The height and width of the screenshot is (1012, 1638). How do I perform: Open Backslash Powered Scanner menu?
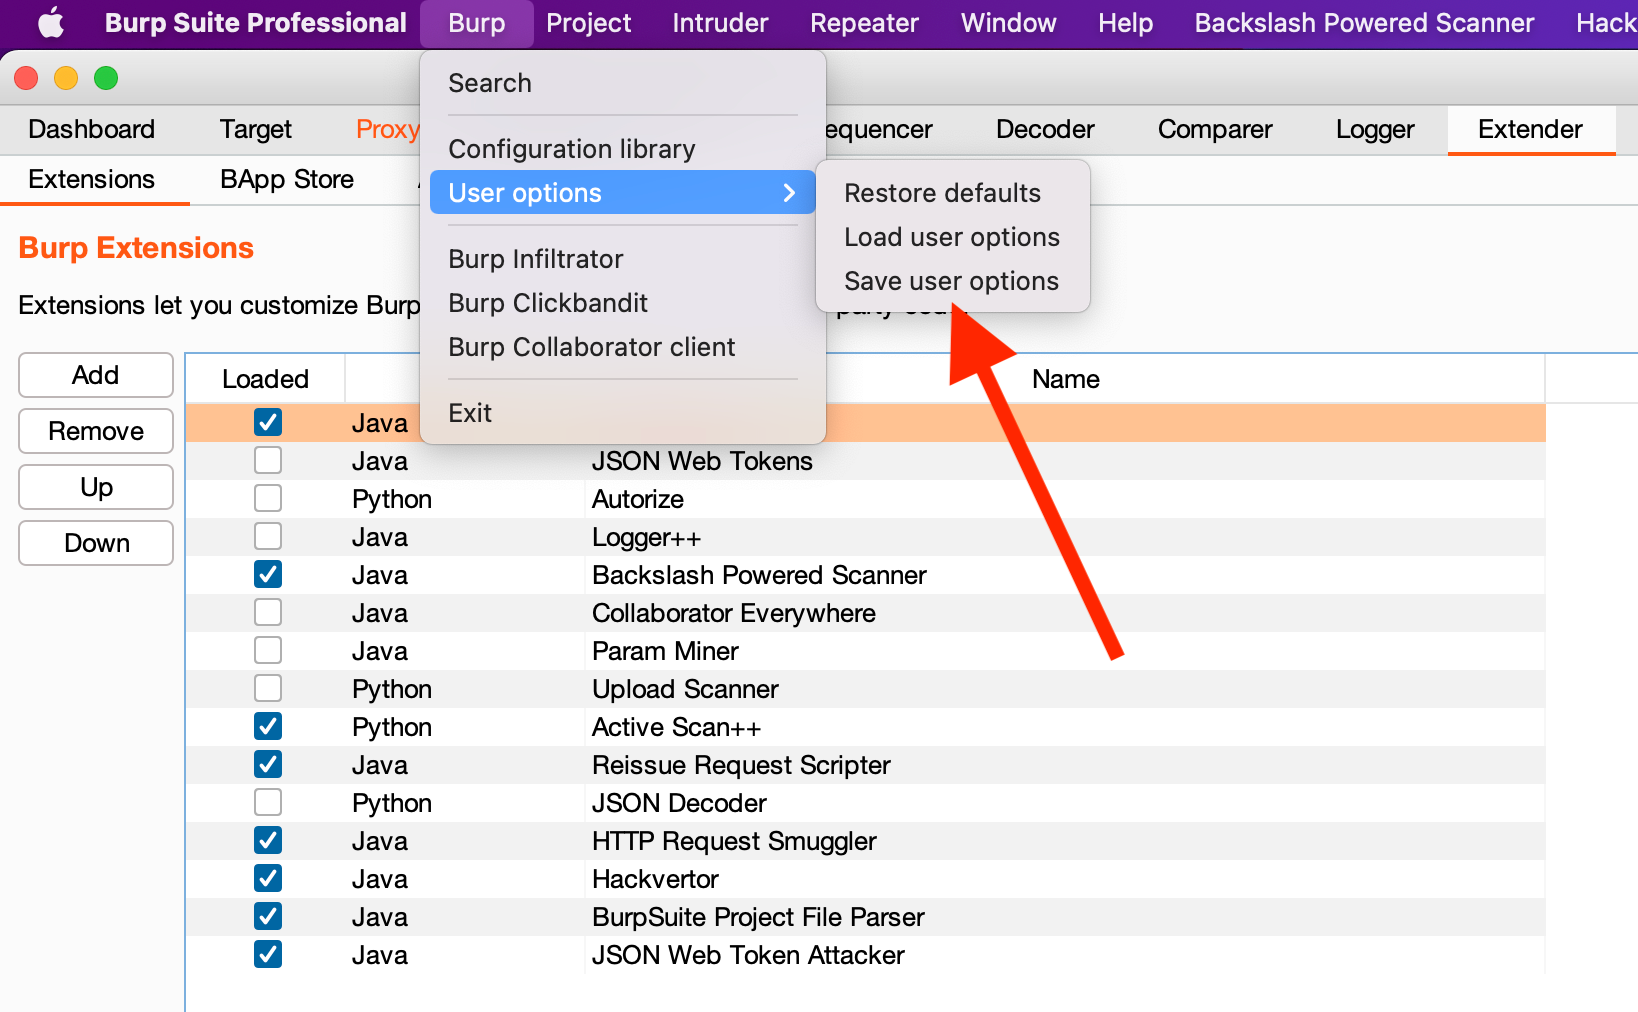1364,23
